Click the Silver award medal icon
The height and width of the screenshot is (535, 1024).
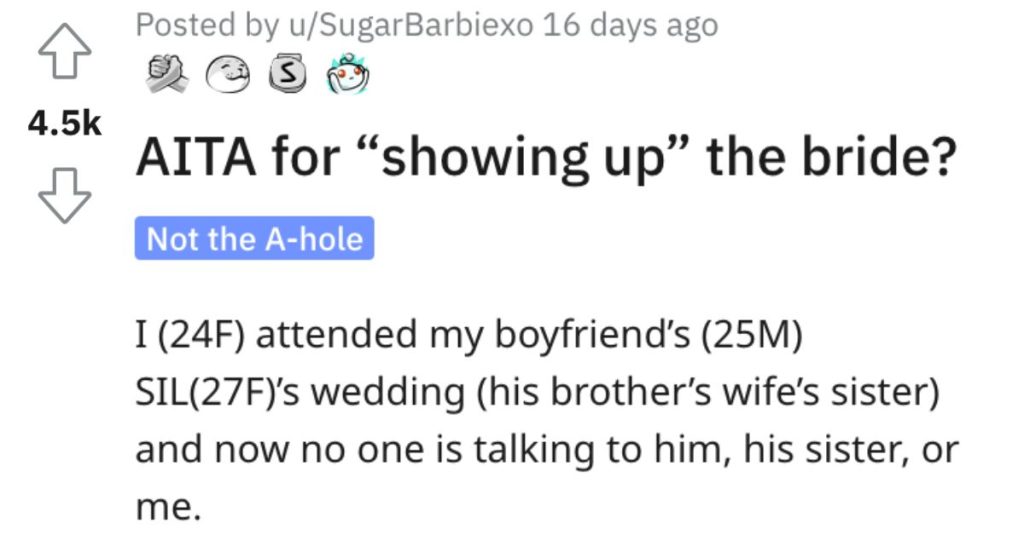click(x=288, y=74)
